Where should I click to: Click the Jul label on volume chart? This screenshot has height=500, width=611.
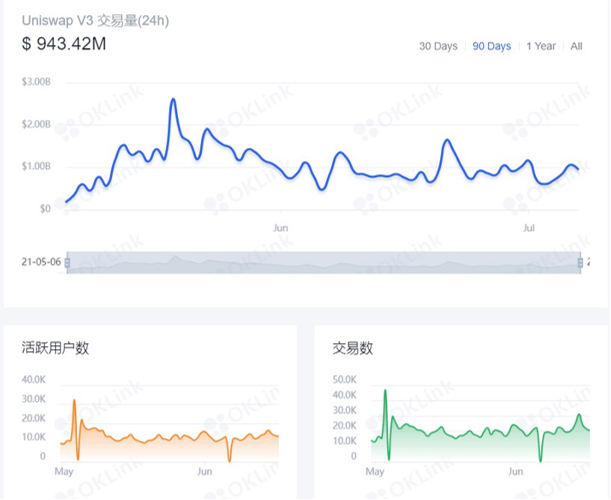click(x=529, y=228)
